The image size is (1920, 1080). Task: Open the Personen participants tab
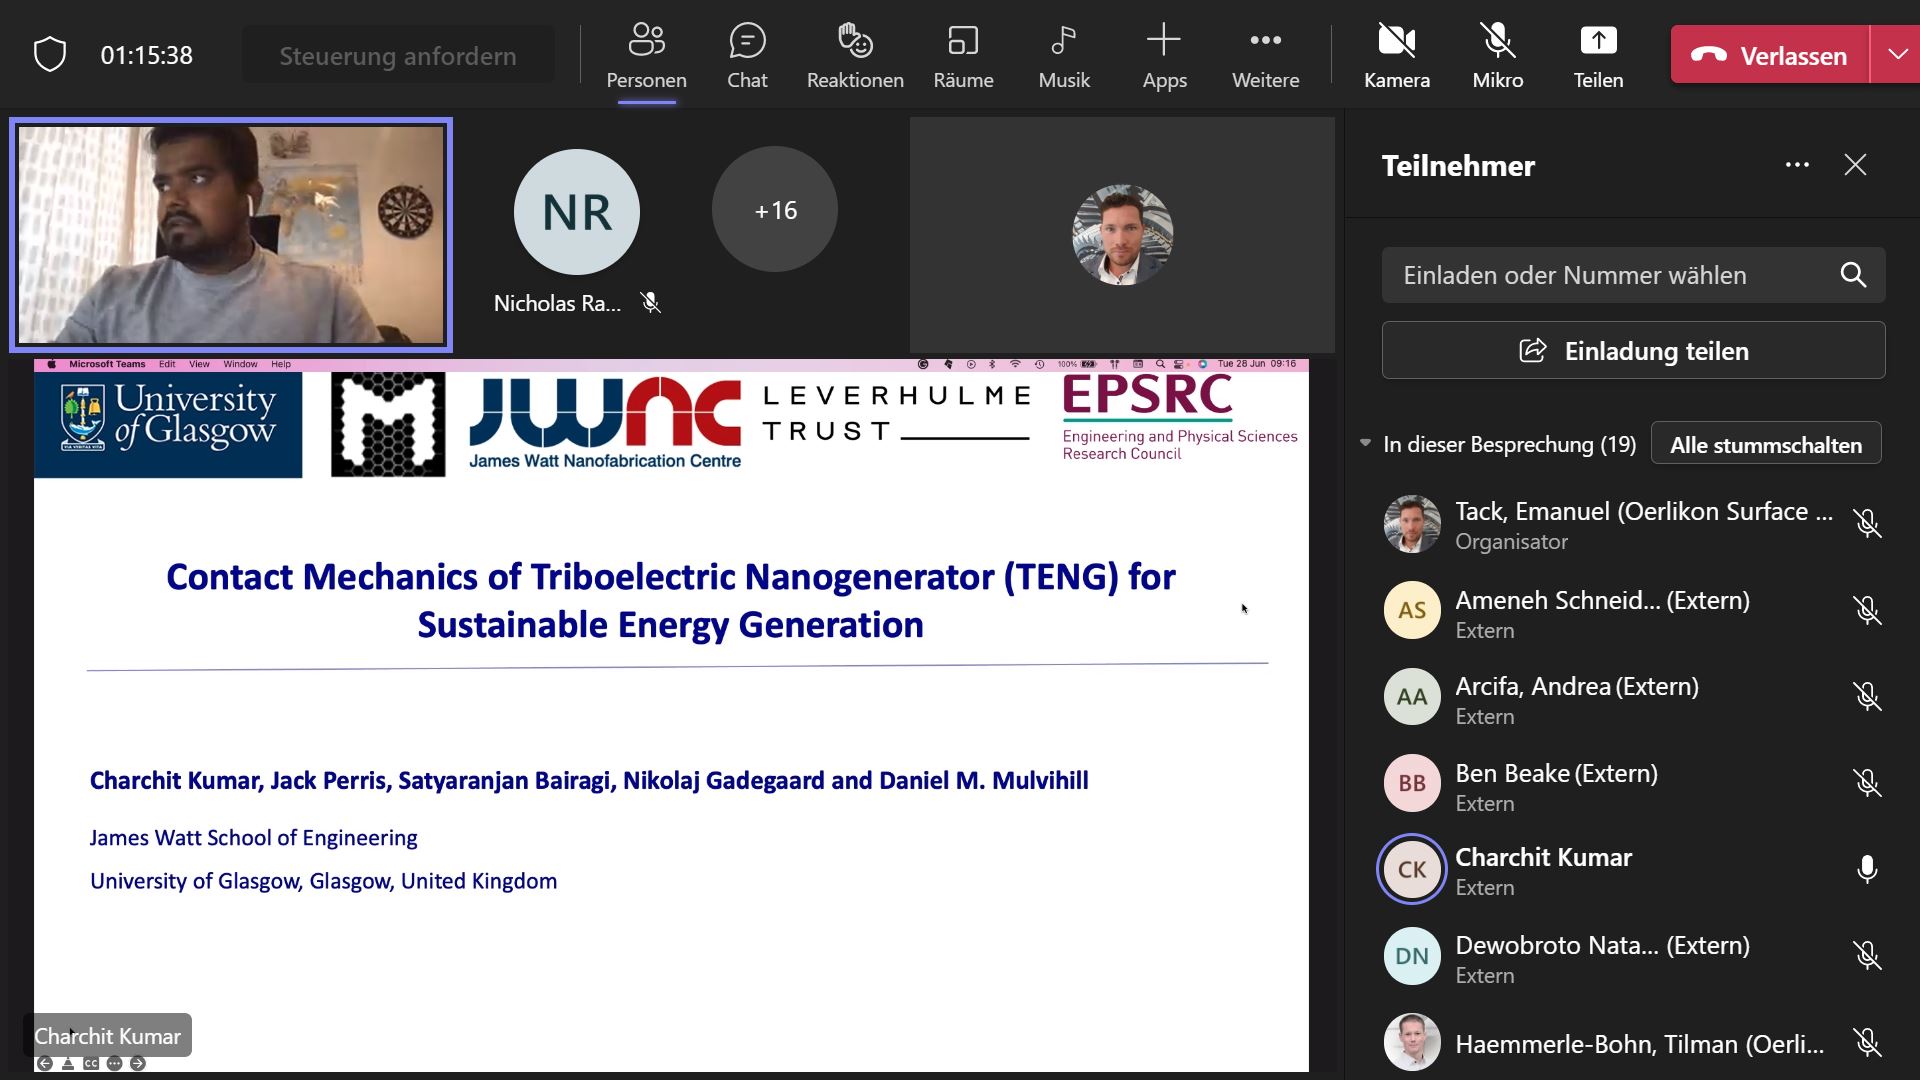(646, 56)
